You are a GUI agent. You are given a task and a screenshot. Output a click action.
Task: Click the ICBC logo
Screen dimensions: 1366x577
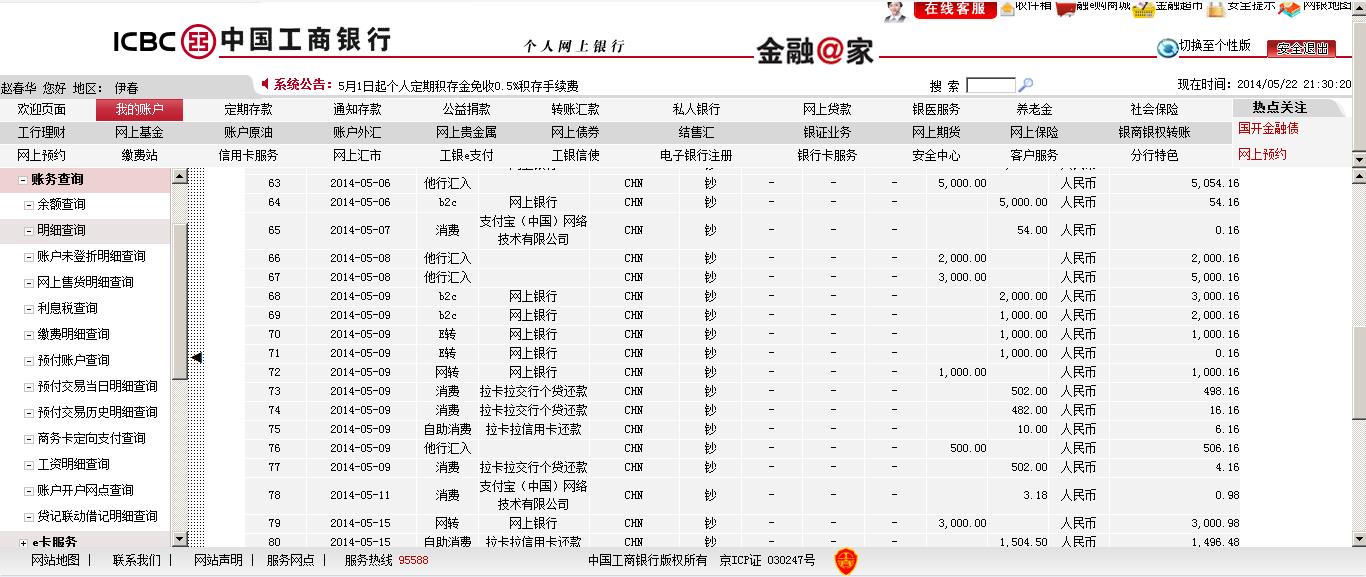pyautogui.click(x=252, y=41)
